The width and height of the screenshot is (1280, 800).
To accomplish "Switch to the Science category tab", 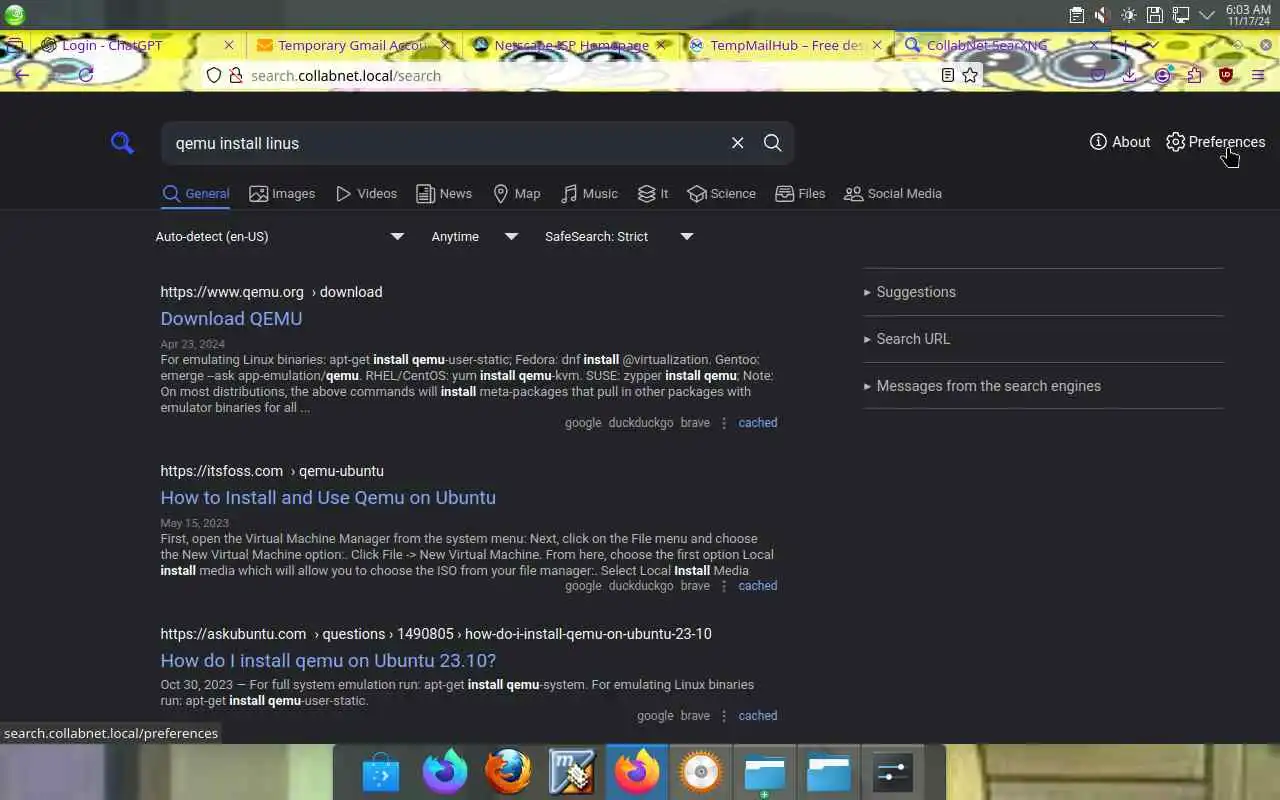I will pyautogui.click(x=721, y=194).
